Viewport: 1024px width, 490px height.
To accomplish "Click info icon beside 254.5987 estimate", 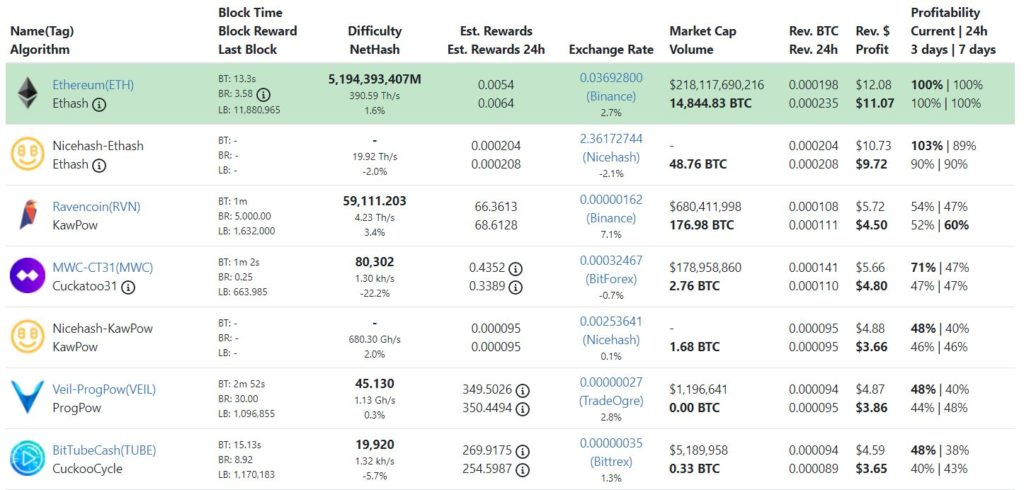I will pyautogui.click(x=522, y=470).
